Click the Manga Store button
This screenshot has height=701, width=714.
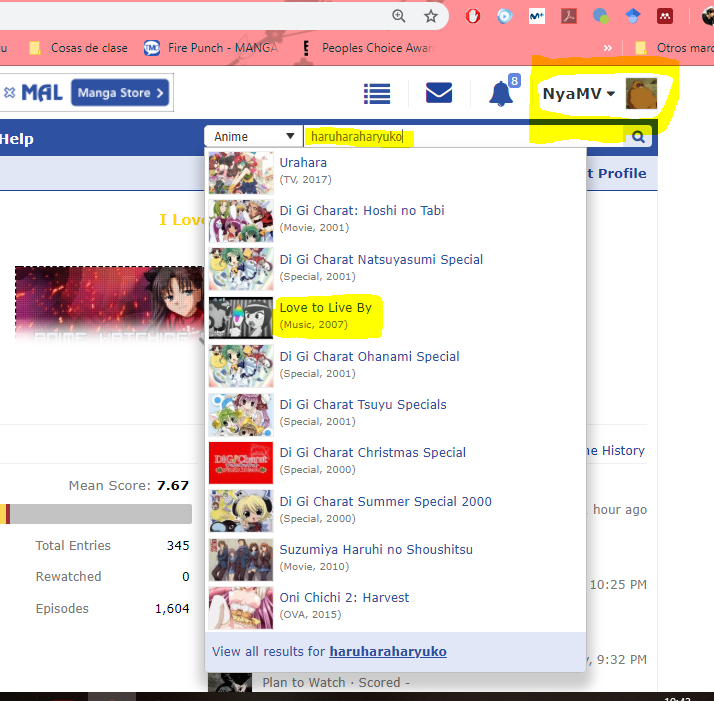120,93
